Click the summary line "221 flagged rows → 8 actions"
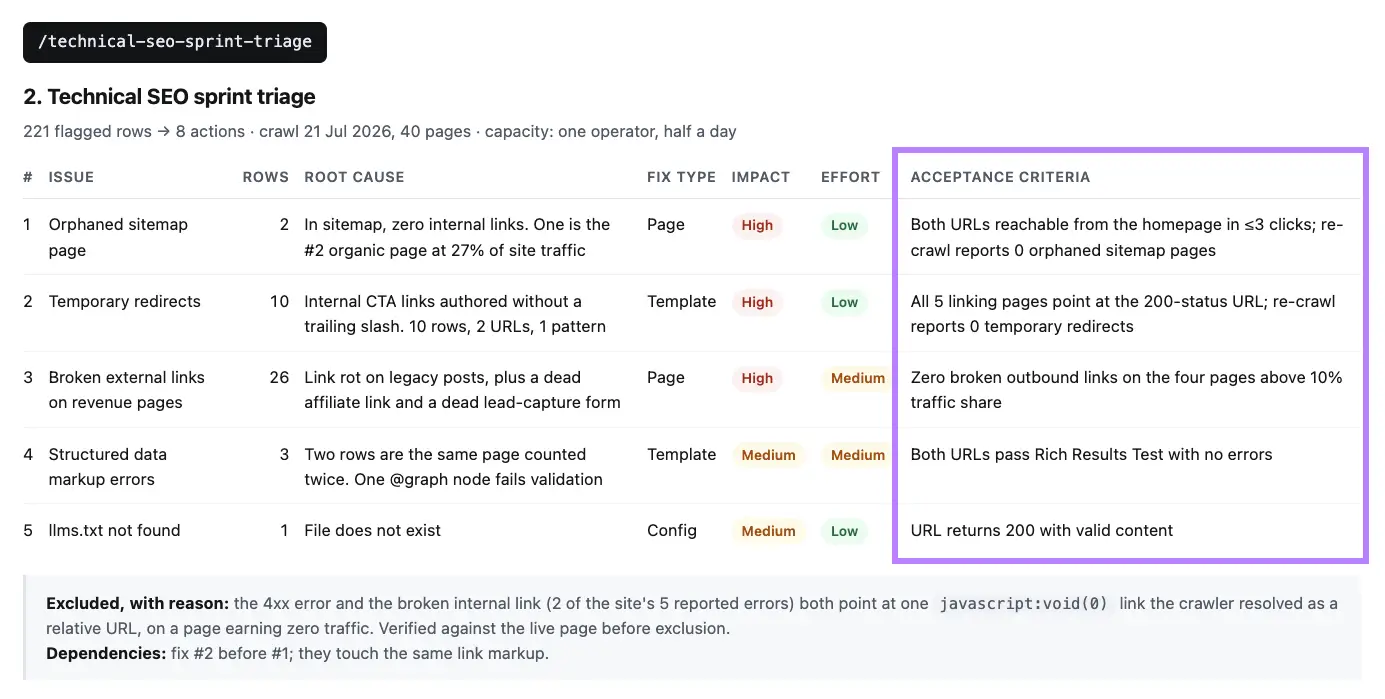Screen dimensions: 1385x699 coord(135,131)
